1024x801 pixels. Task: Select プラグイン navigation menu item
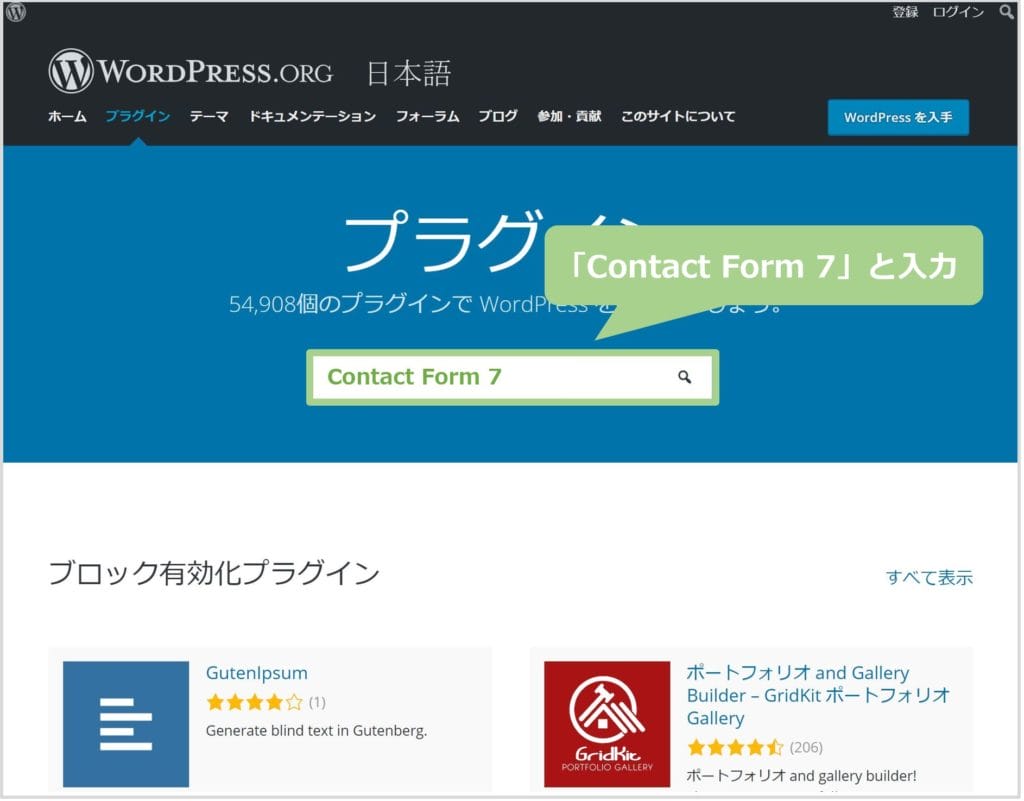click(x=138, y=117)
